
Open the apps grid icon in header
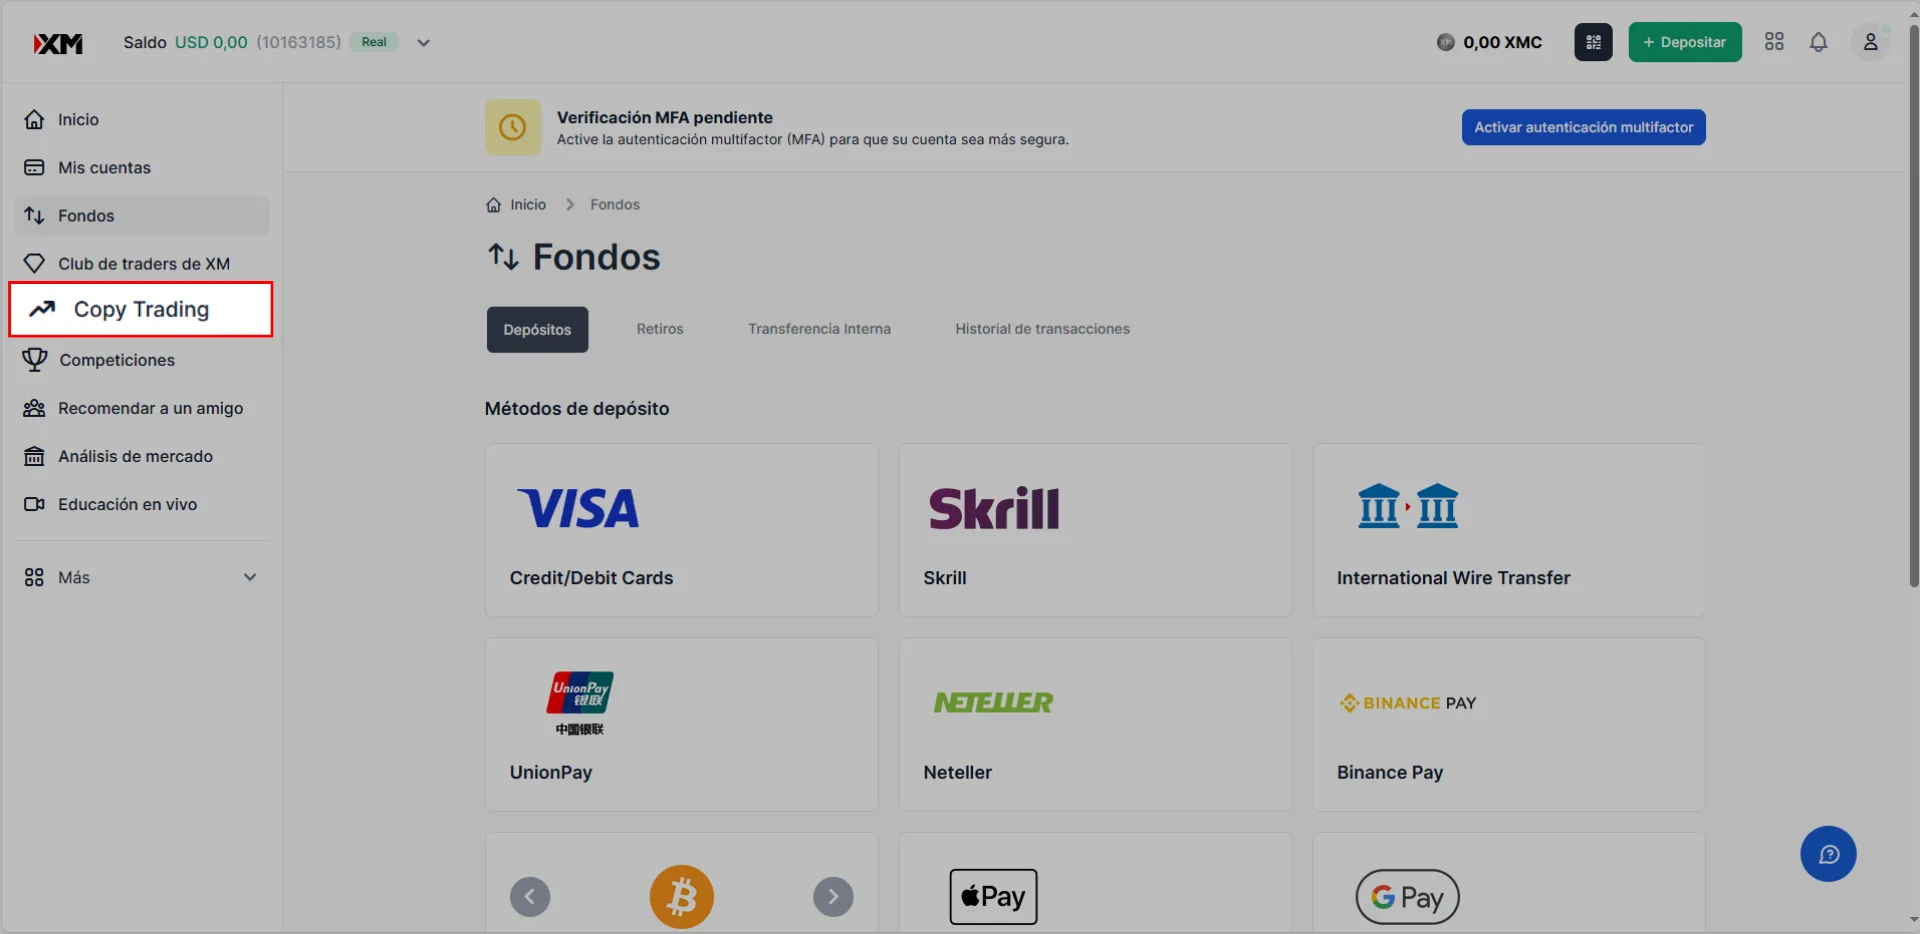pos(1774,42)
